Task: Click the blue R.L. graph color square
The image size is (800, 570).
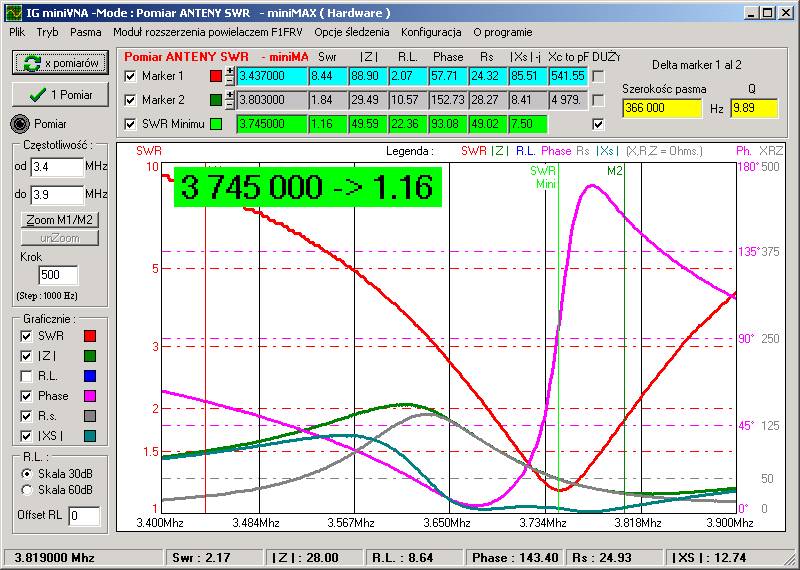Action: coord(90,376)
